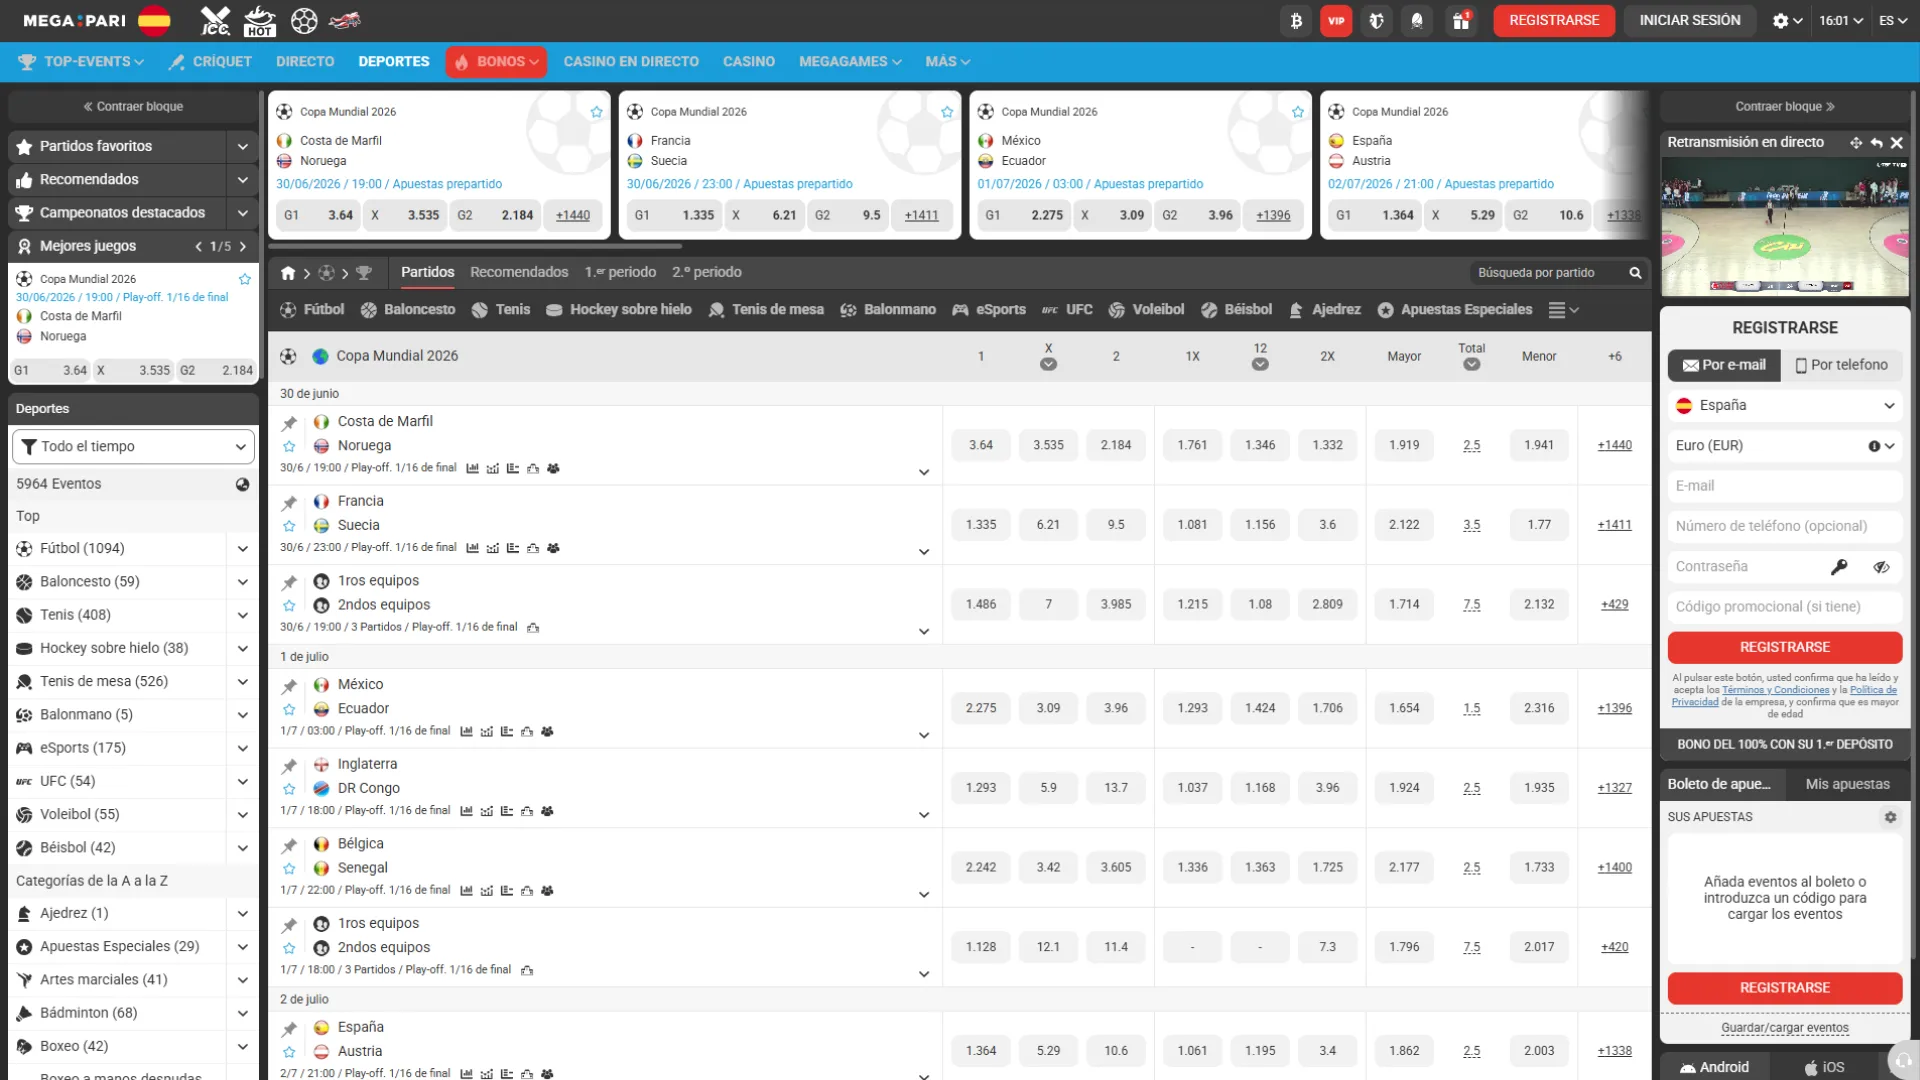Open more sports list icon
1920x1080 pixels.
click(1563, 310)
